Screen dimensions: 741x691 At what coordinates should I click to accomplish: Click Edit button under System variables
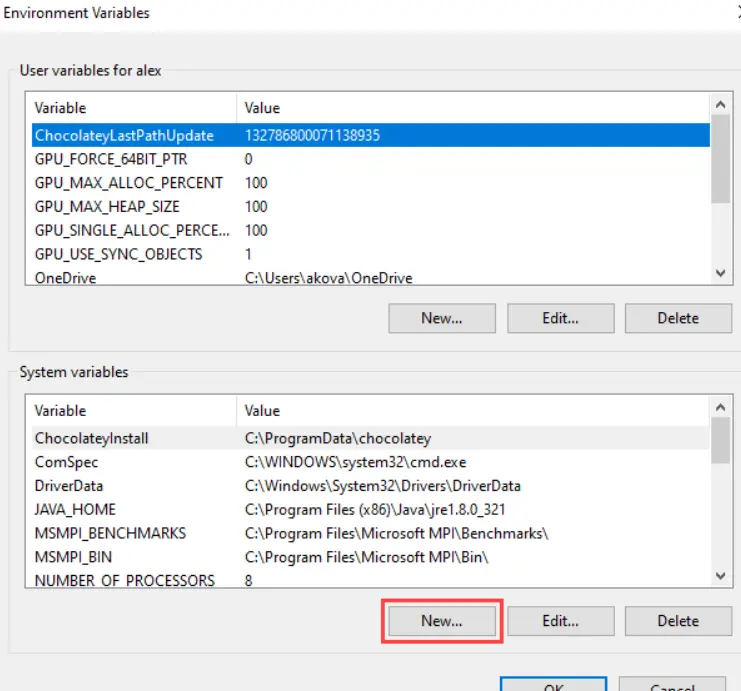560,620
